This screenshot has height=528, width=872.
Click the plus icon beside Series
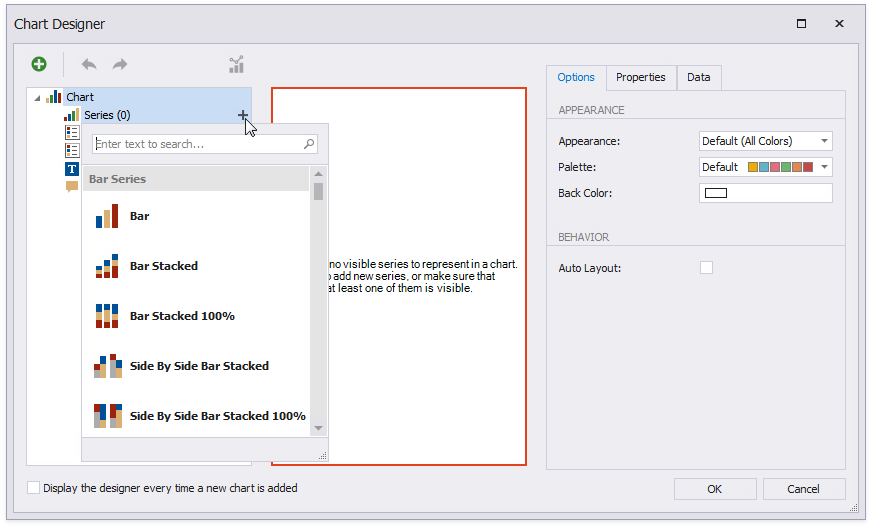[243, 115]
